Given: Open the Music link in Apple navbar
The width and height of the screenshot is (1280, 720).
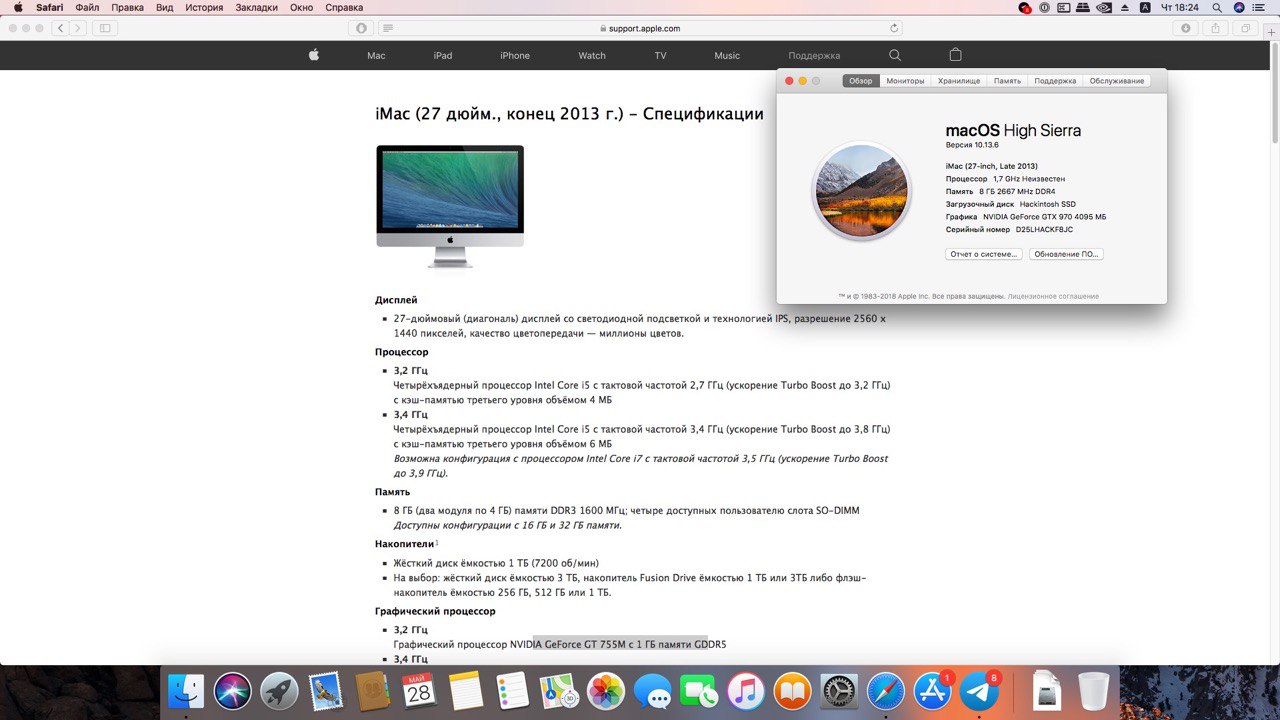Looking at the screenshot, I should 727,56.
